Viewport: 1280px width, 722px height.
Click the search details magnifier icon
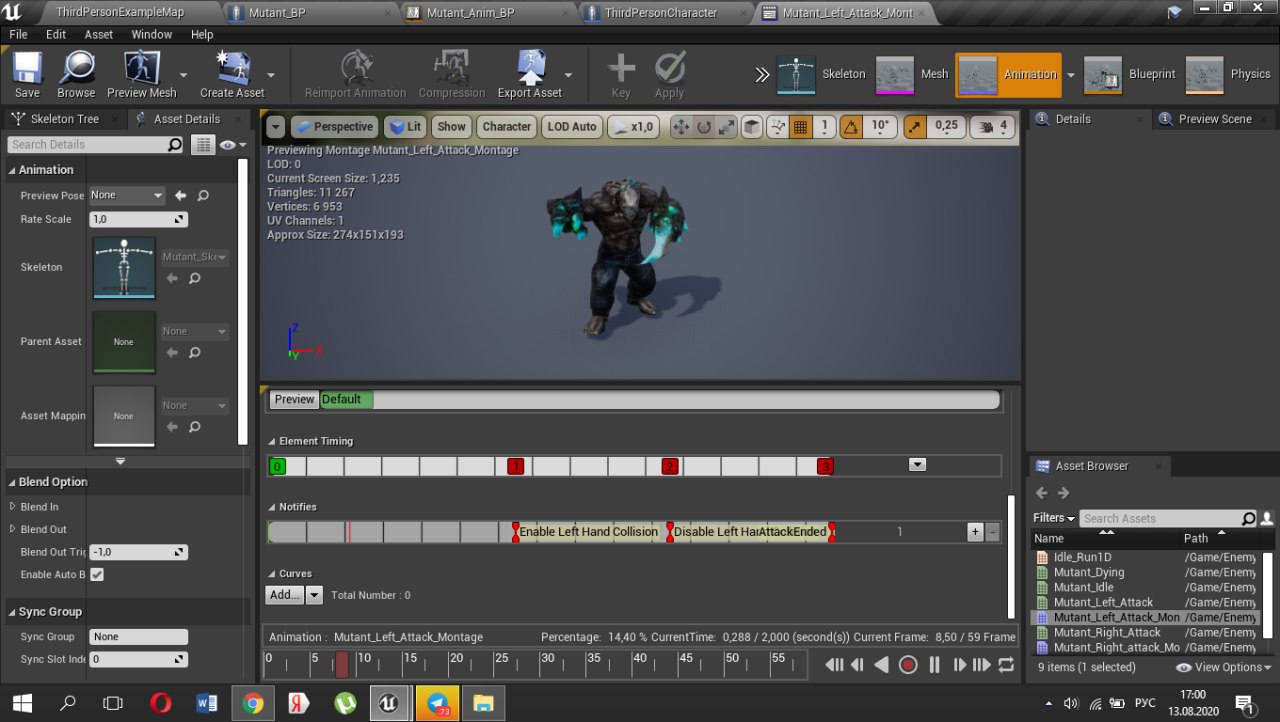click(175, 145)
